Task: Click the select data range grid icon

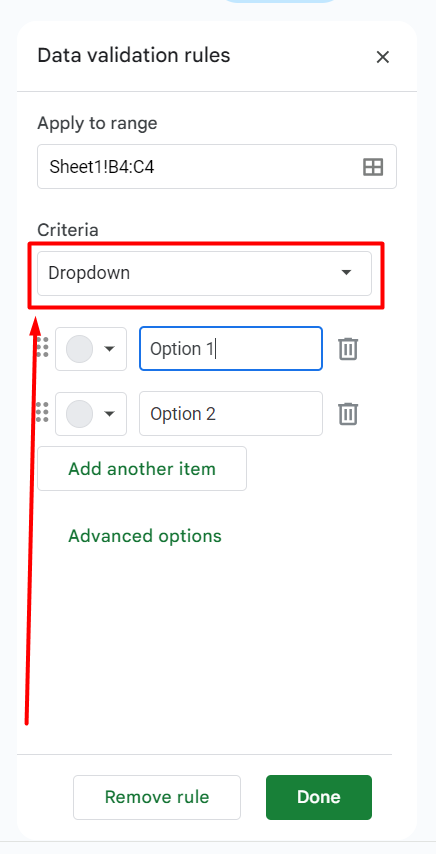Action: coord(373,167)
